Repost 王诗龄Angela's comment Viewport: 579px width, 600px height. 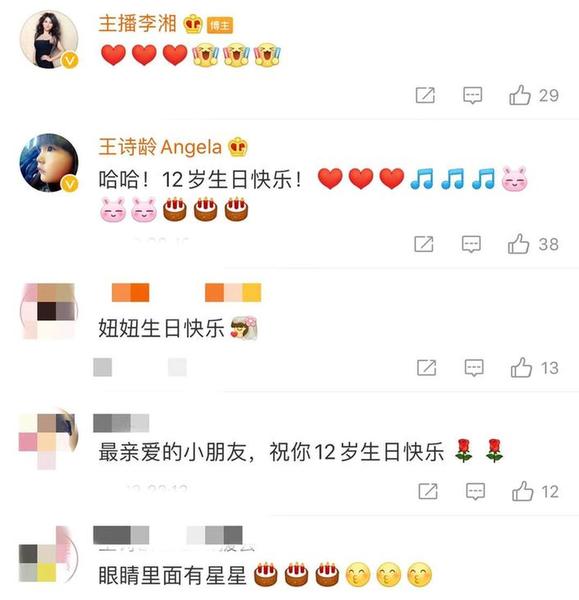point(424,244)
